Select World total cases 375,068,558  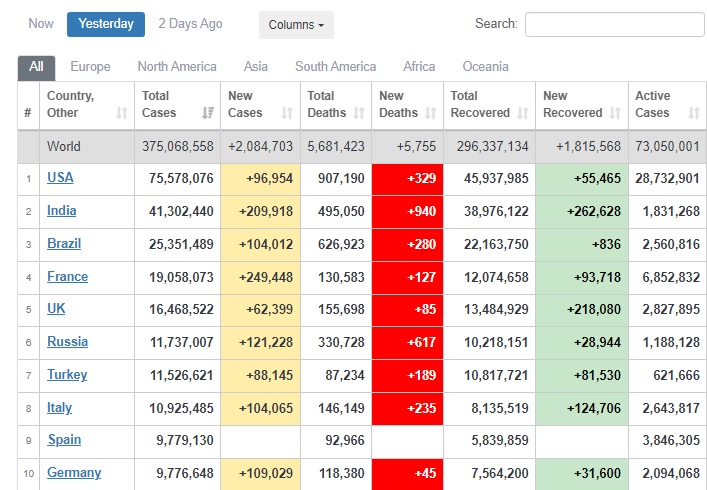(x=178, y=147)
